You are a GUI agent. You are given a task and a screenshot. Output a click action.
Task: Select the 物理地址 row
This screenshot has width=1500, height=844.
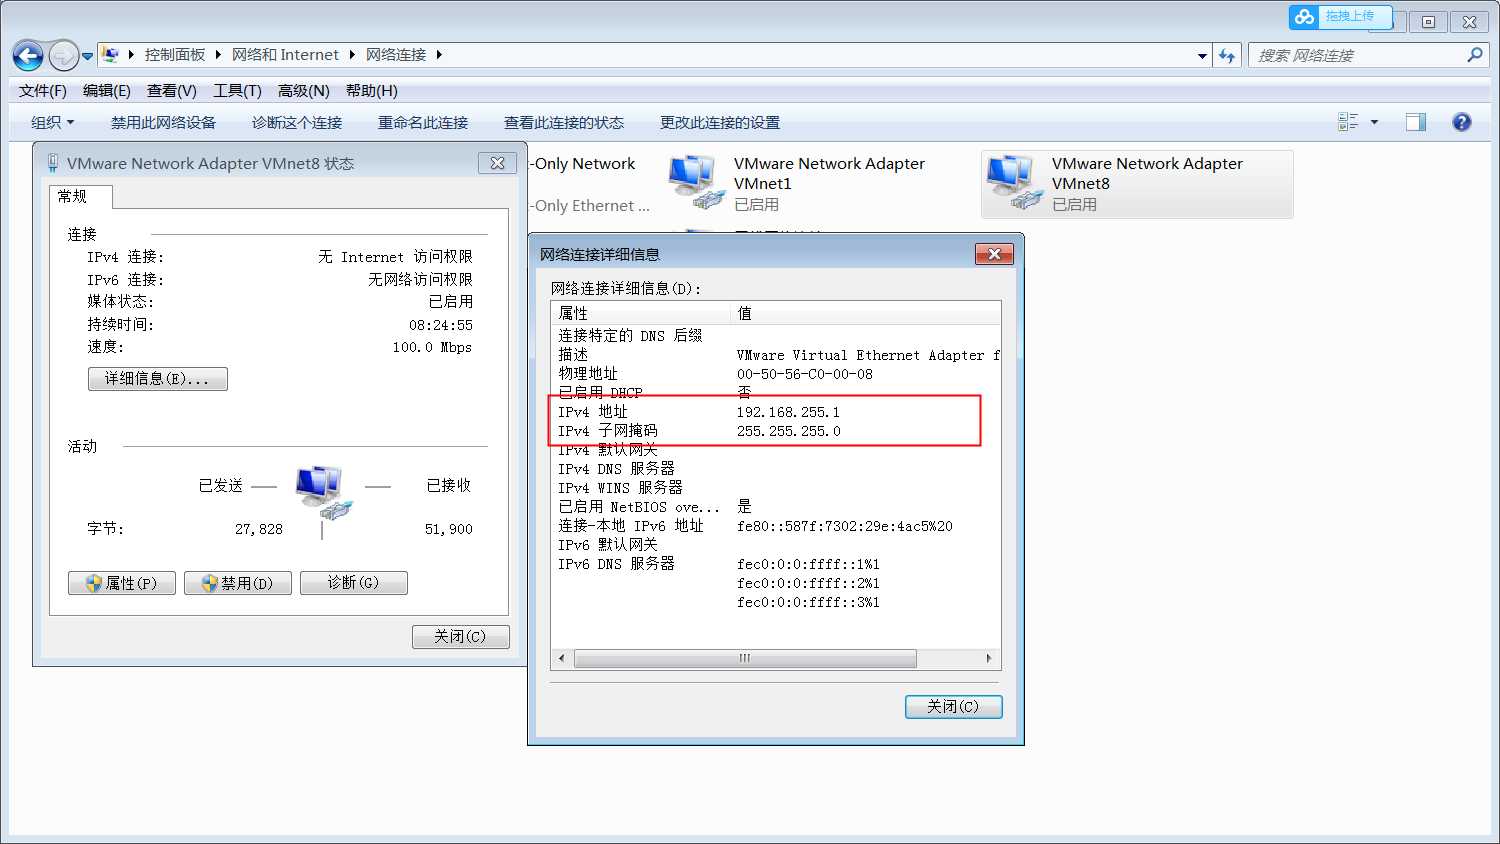coord(776,374)
